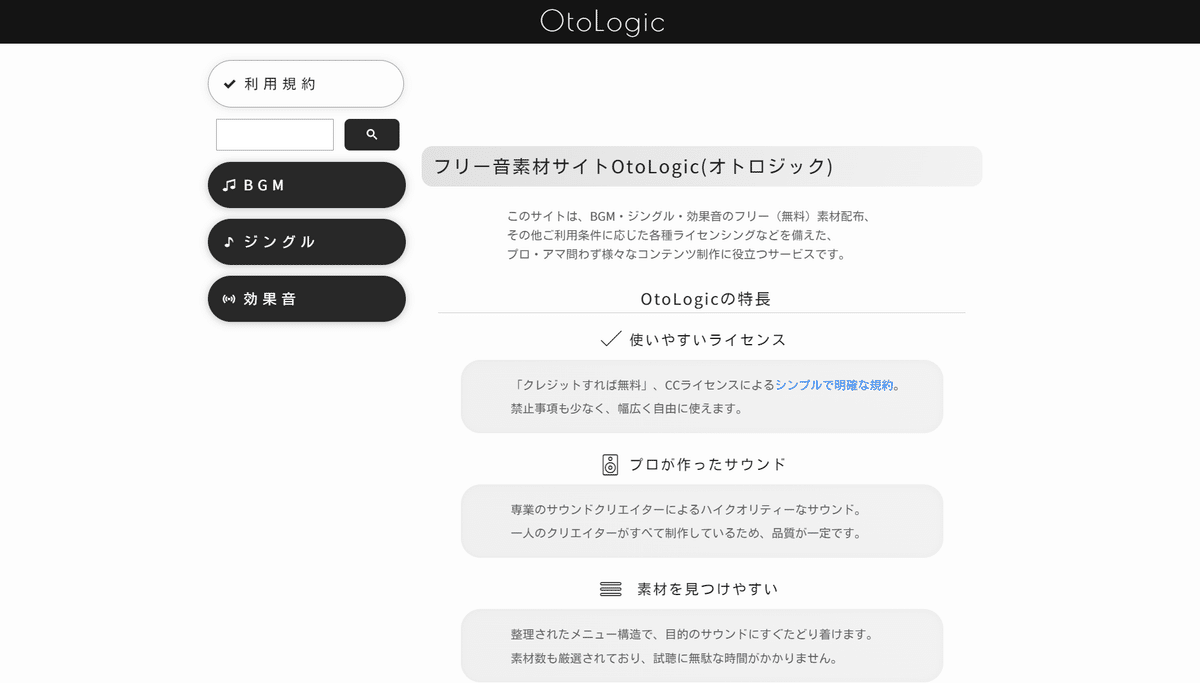Click the single note icon on ジングル
The width and height of the screenshot is (1200, 683).
[x=229, y=242]
